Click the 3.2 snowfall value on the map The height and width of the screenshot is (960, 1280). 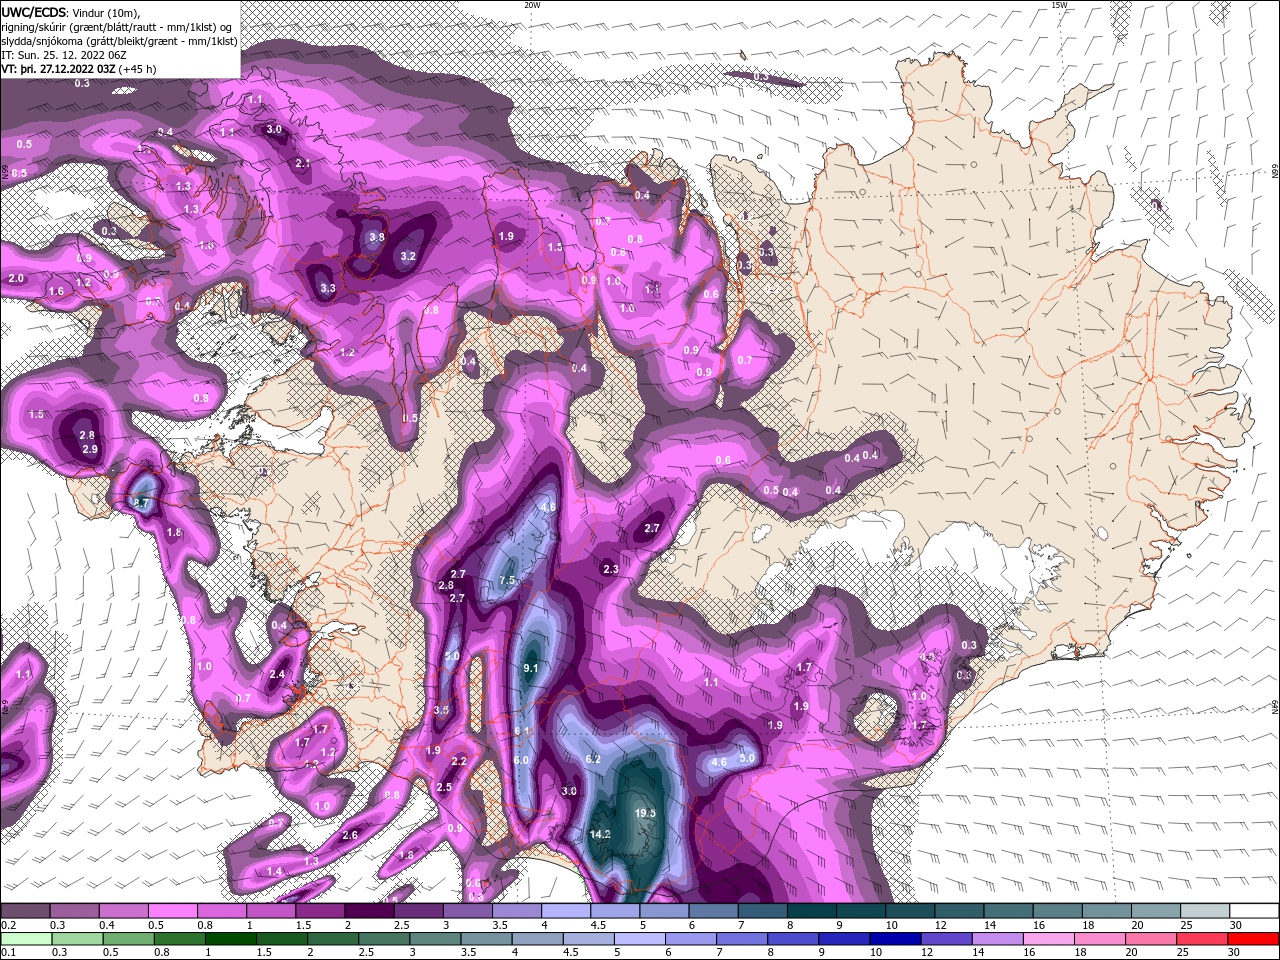click(408, 256)
